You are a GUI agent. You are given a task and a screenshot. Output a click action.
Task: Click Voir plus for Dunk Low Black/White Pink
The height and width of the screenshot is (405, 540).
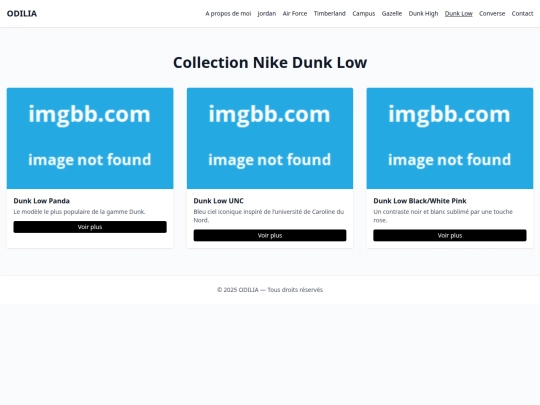(450, 235)
